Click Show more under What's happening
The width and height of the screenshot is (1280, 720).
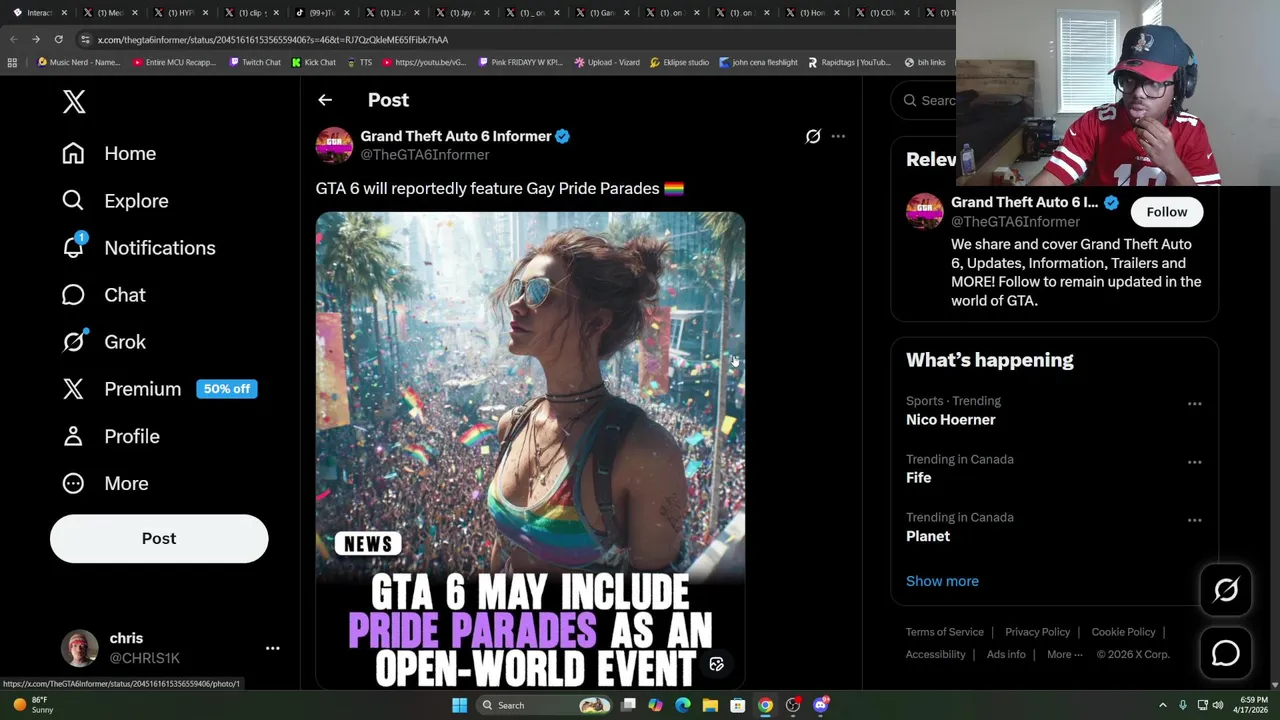(942, 581)
